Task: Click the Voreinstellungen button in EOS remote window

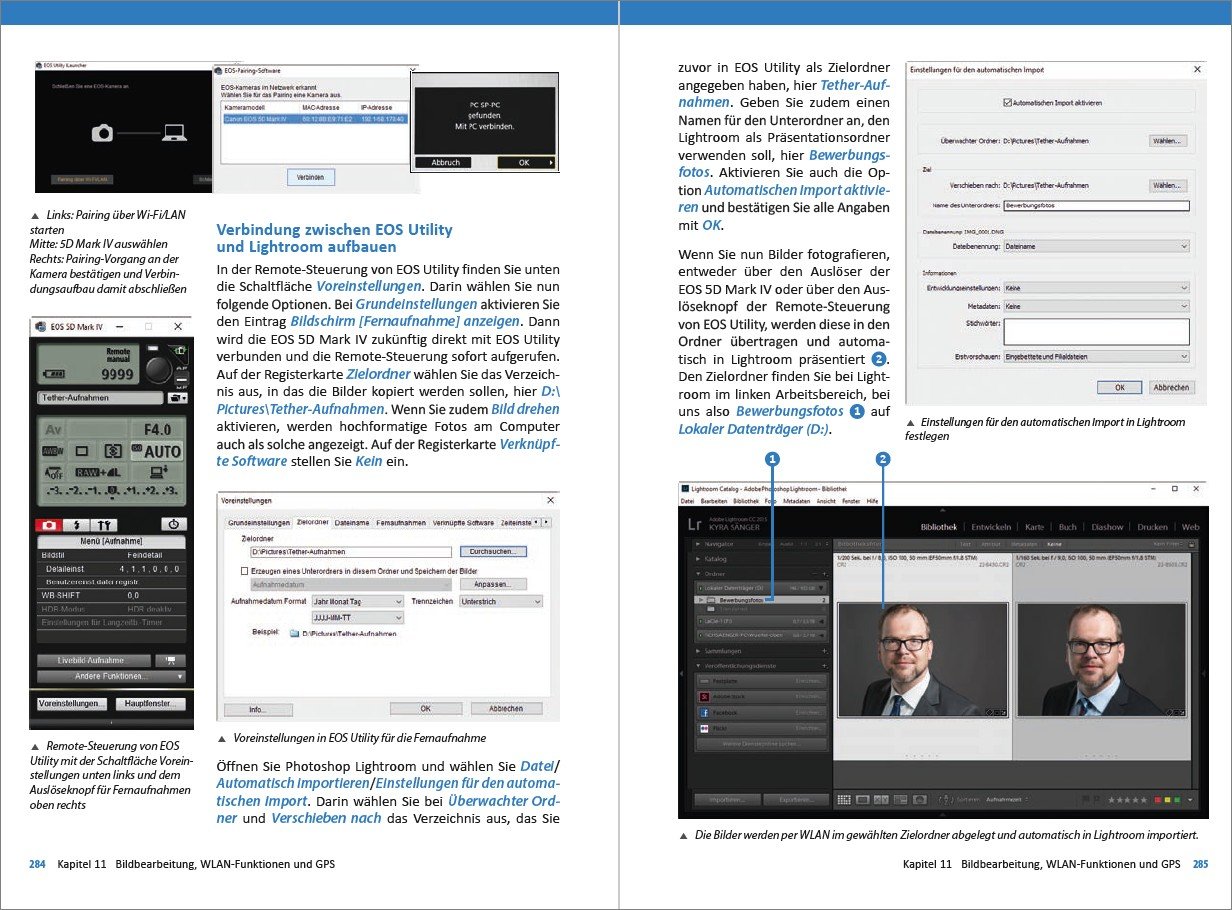Action: point(72,703)
